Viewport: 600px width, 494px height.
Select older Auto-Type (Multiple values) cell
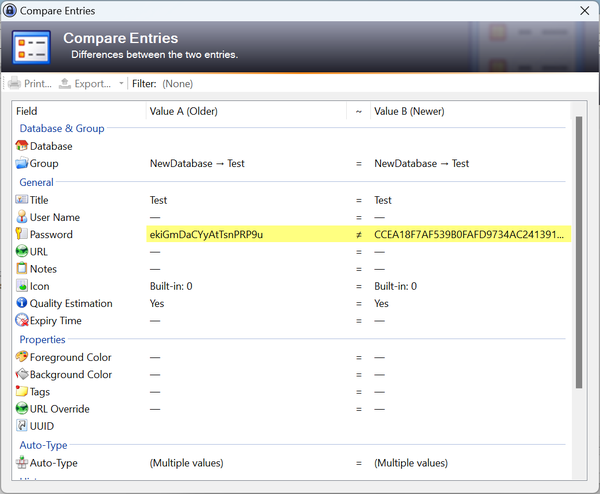pos(186,463)
